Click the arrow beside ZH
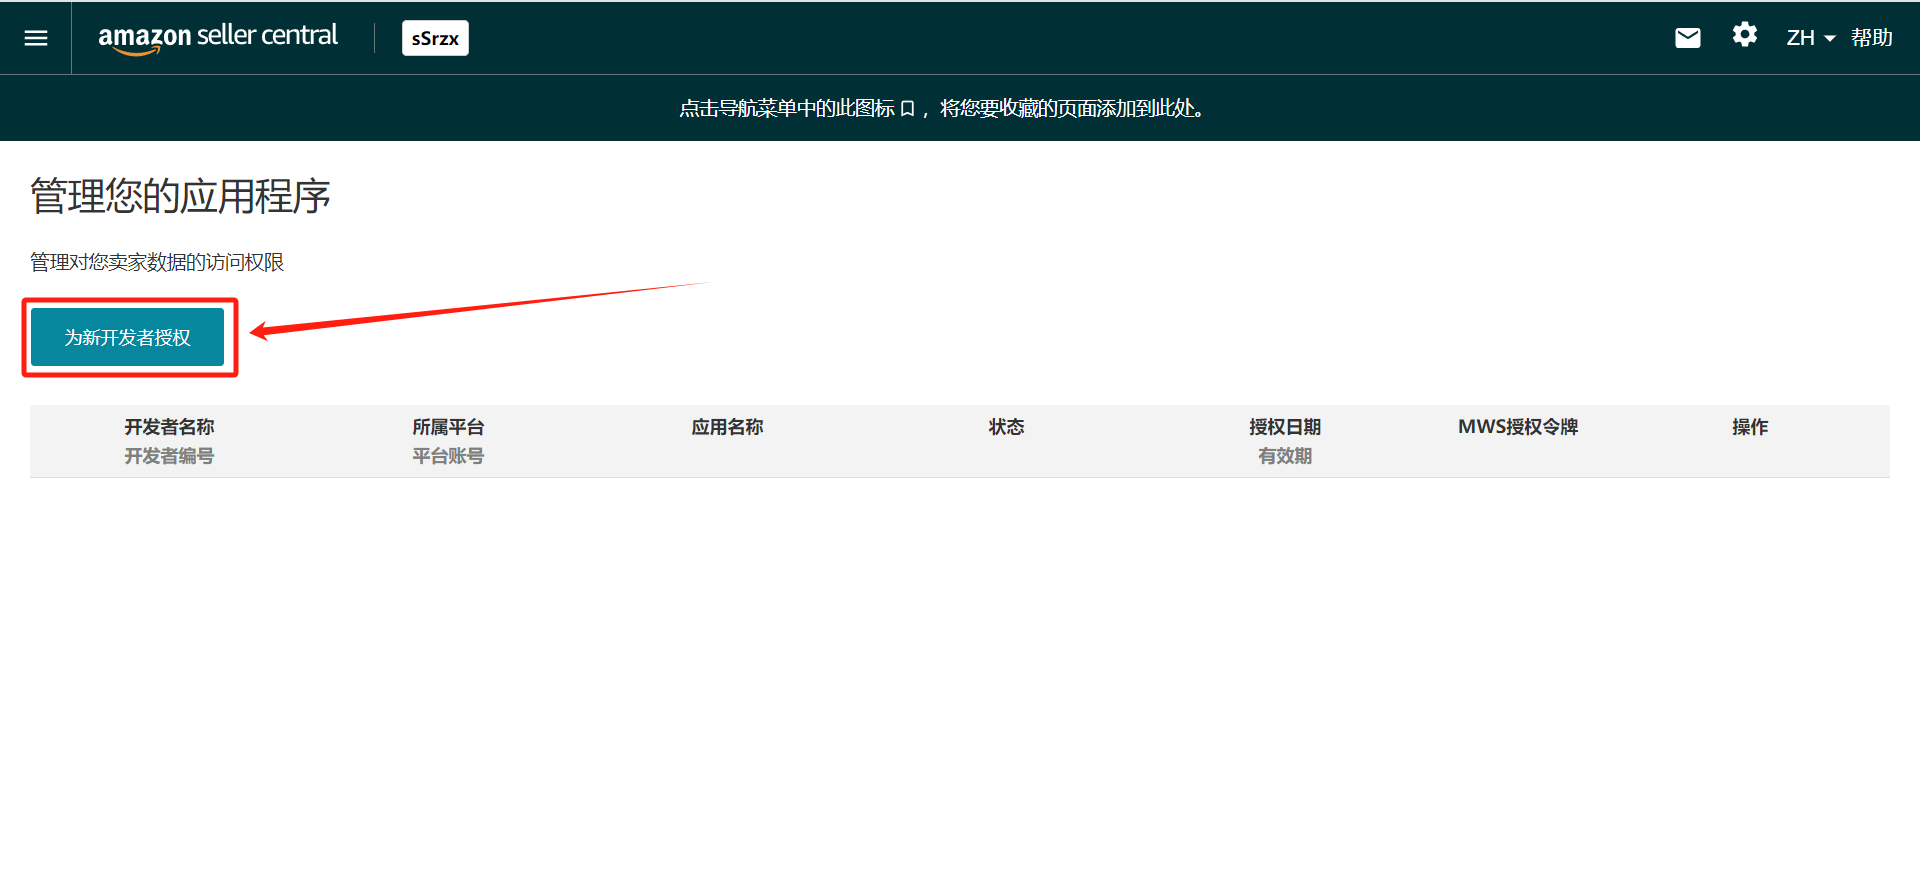Viewport: 1920px width, 879px height. [x=1830, y=39]
